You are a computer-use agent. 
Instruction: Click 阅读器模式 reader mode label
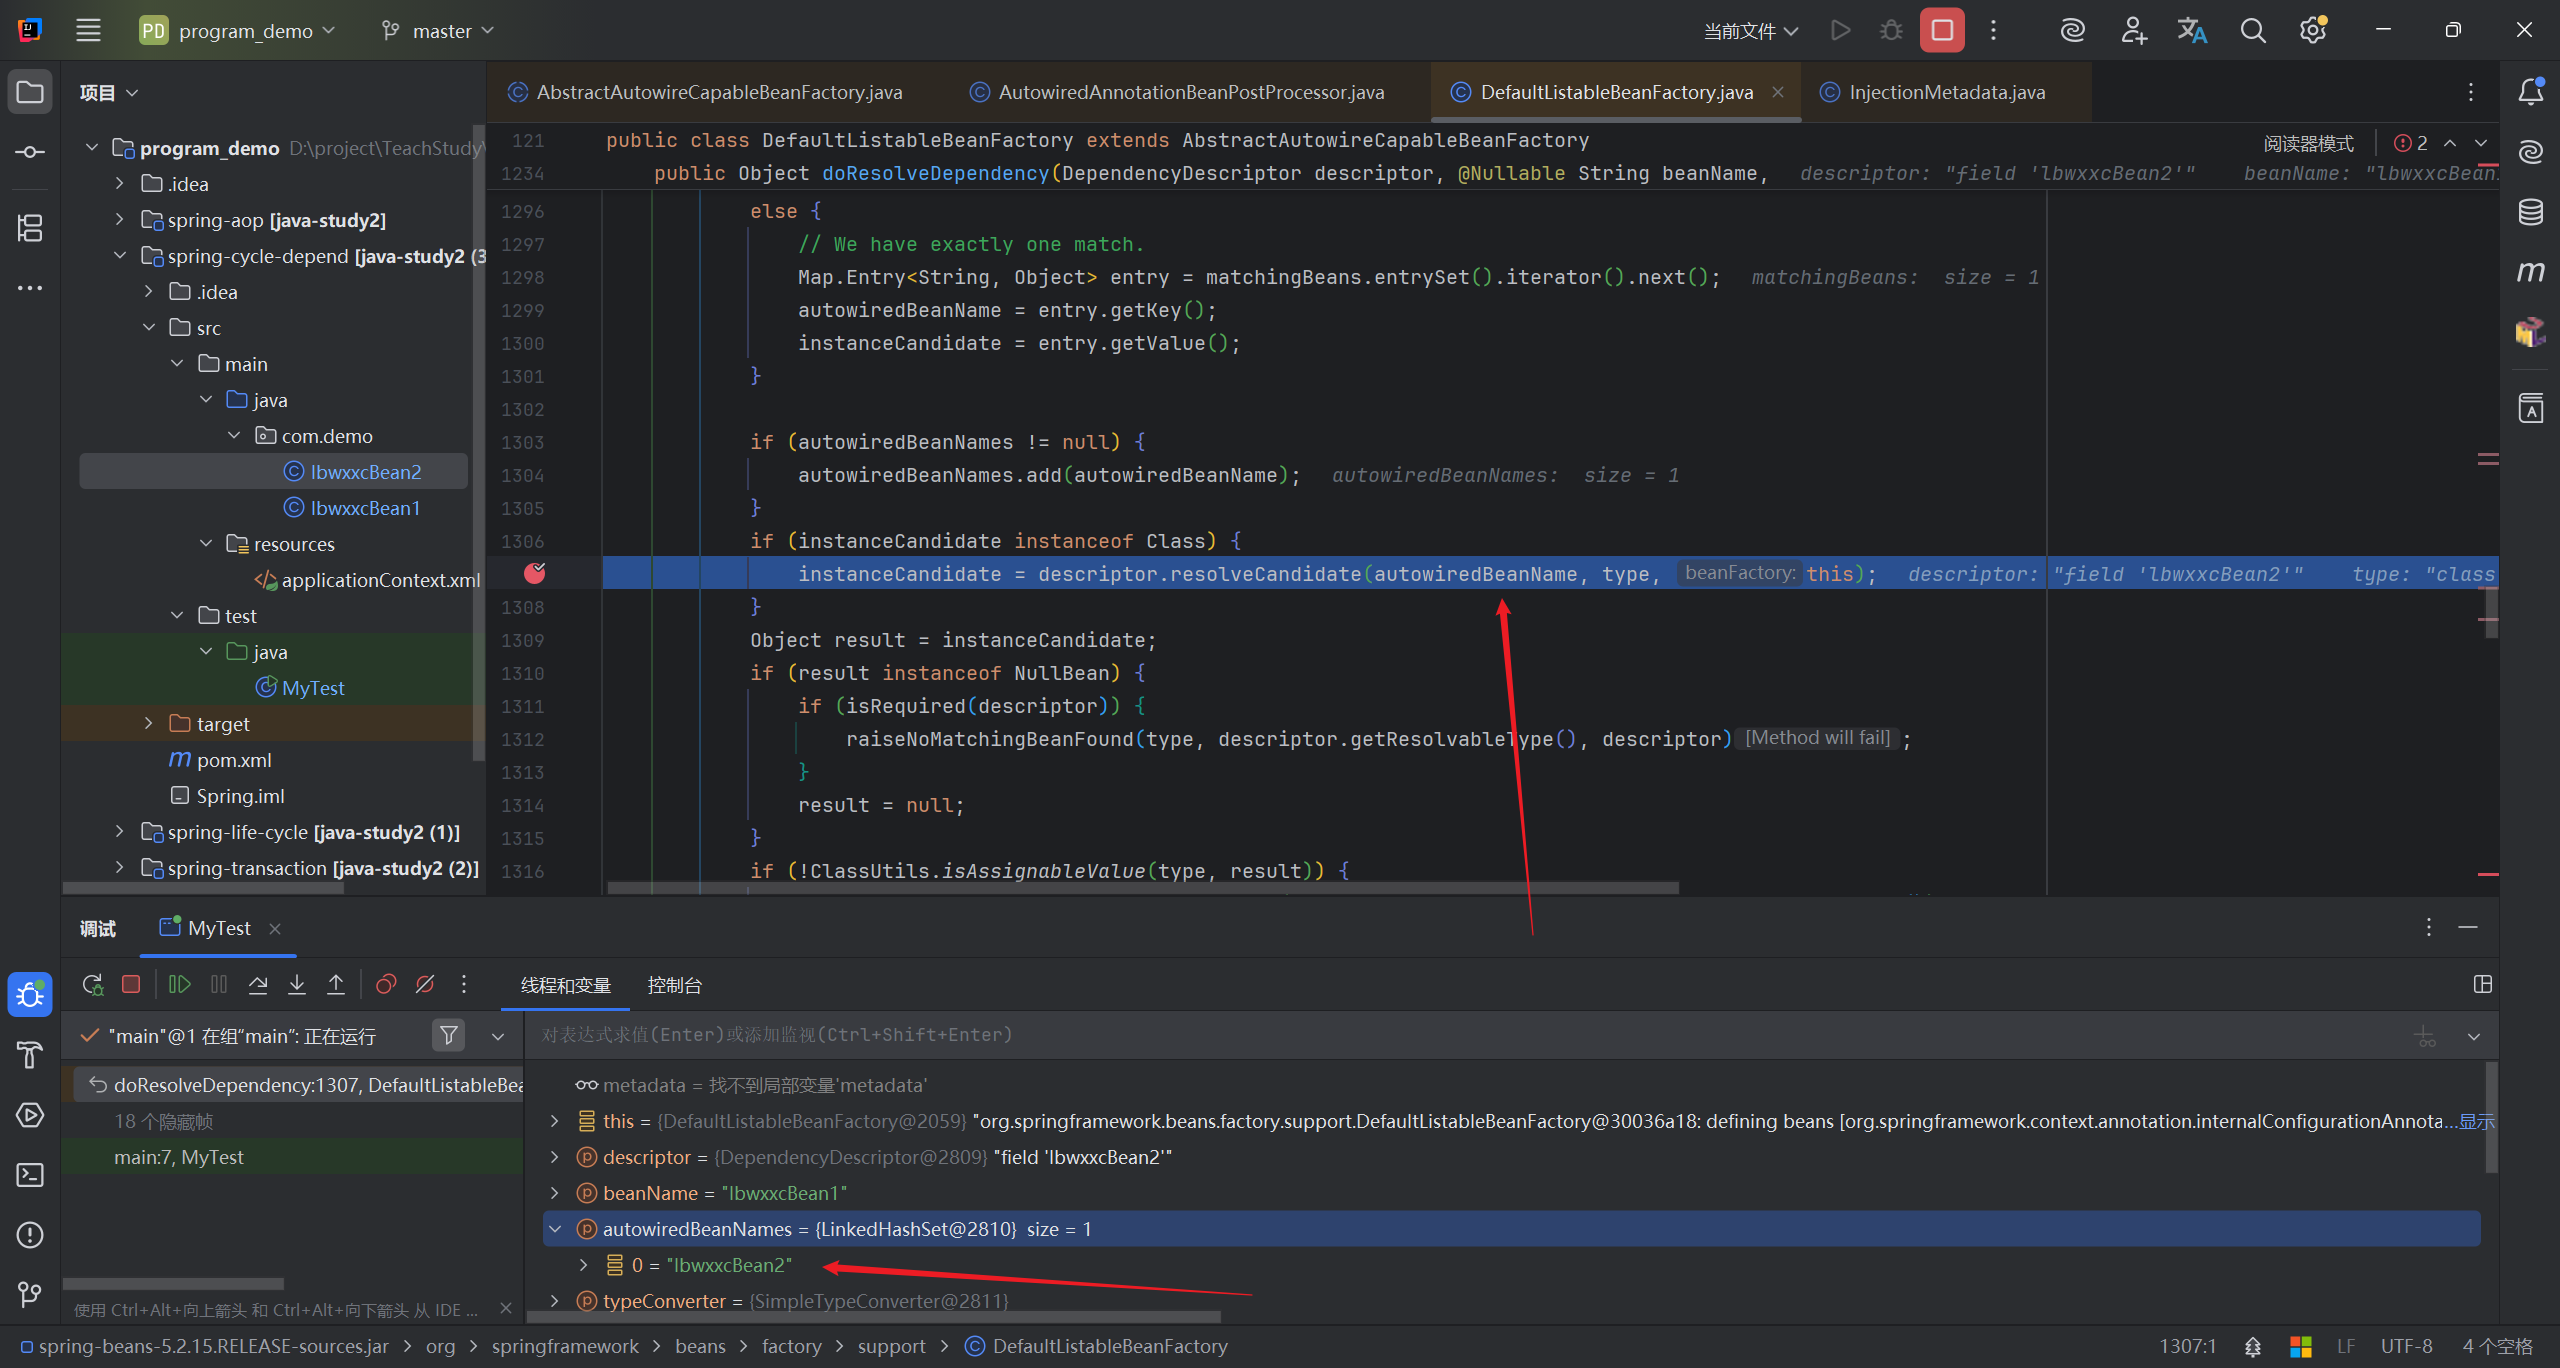(x=2308, y=143)
